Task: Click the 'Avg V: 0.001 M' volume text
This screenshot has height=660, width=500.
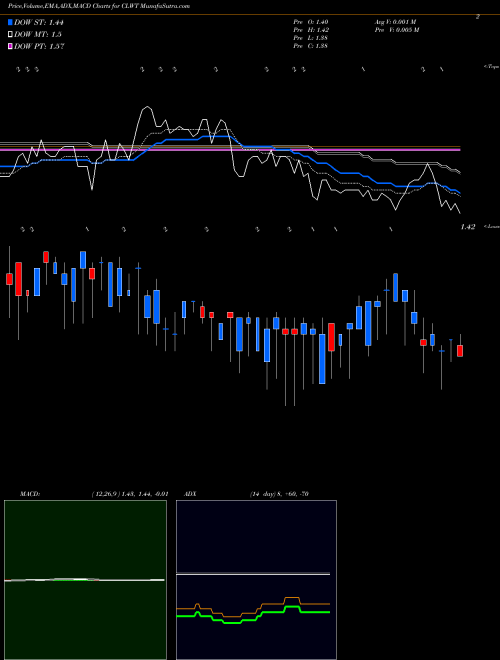Action: [x=395, y=21]
